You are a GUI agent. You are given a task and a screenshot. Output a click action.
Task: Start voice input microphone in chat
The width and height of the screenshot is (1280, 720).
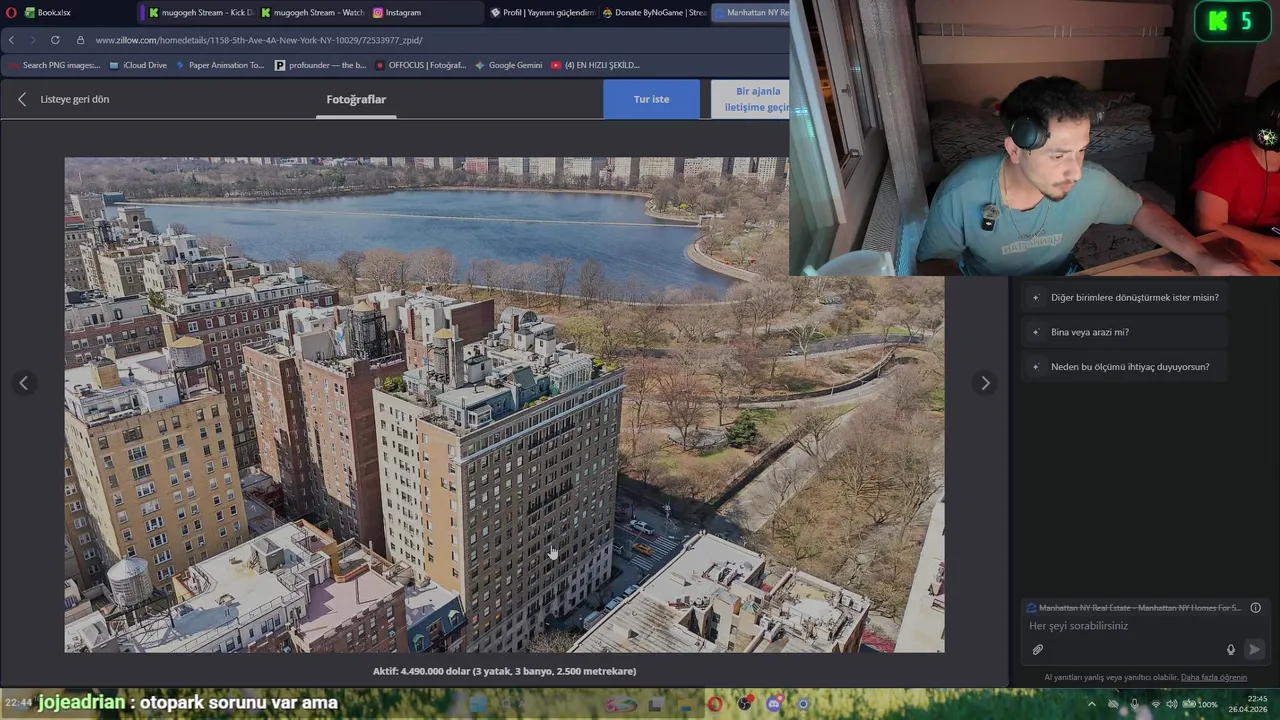click(1231, 649)
